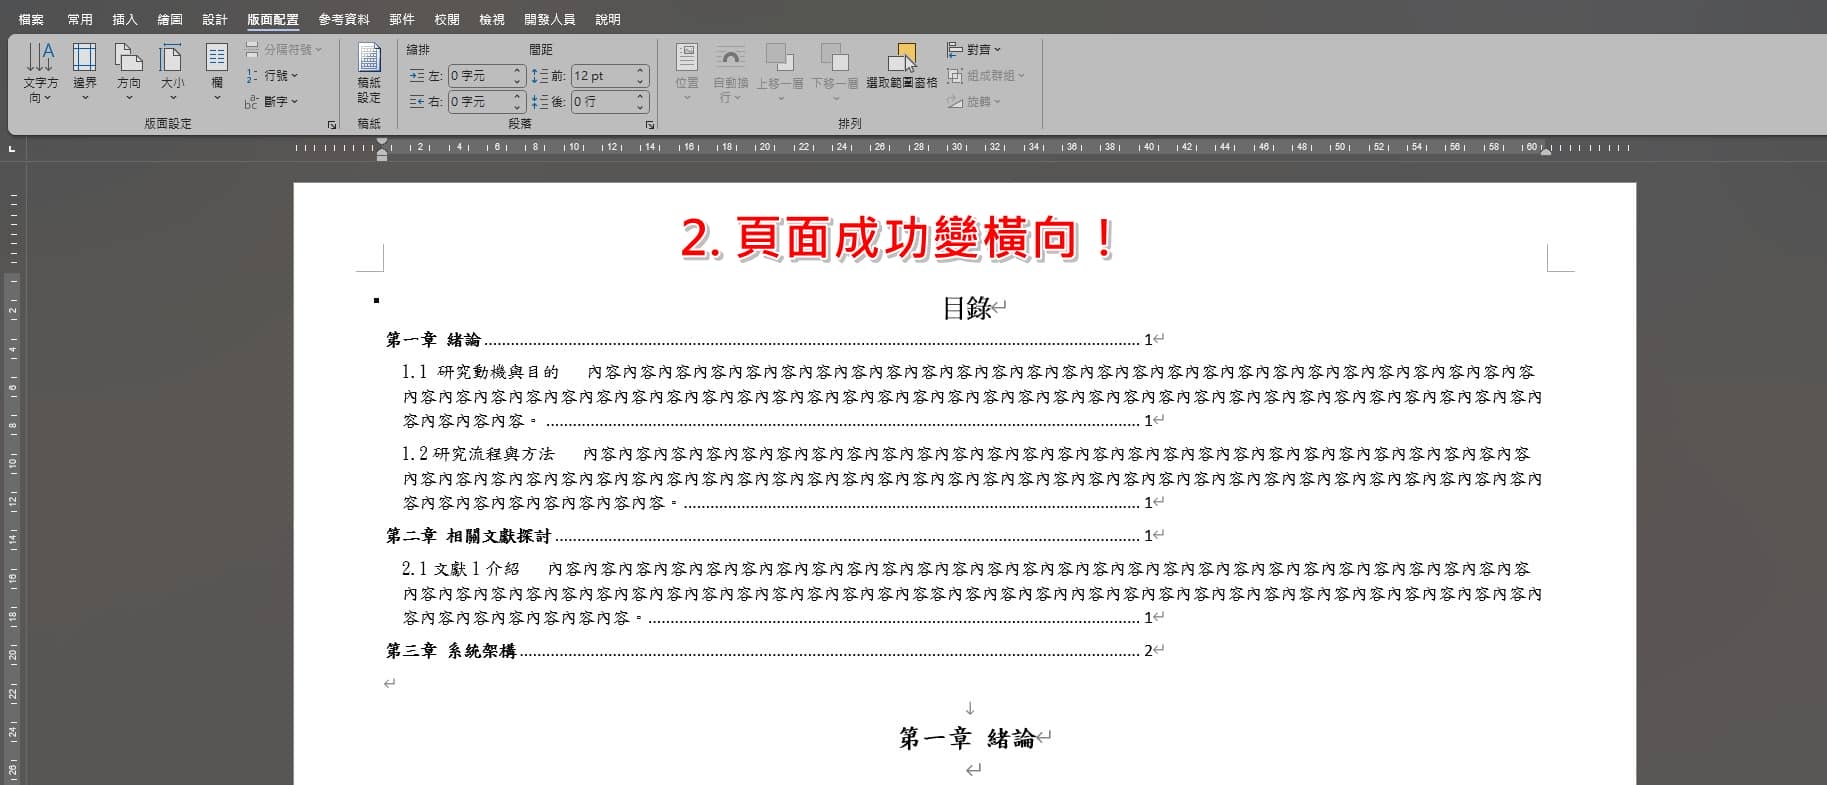Switch to the 插入 (Insert) tab

(125, 19)
